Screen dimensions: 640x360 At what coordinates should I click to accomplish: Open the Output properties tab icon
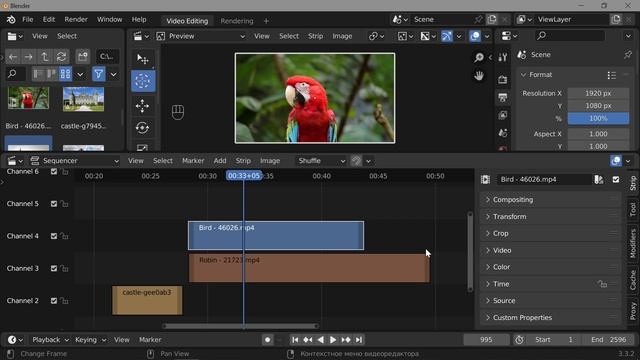(502, 98)
